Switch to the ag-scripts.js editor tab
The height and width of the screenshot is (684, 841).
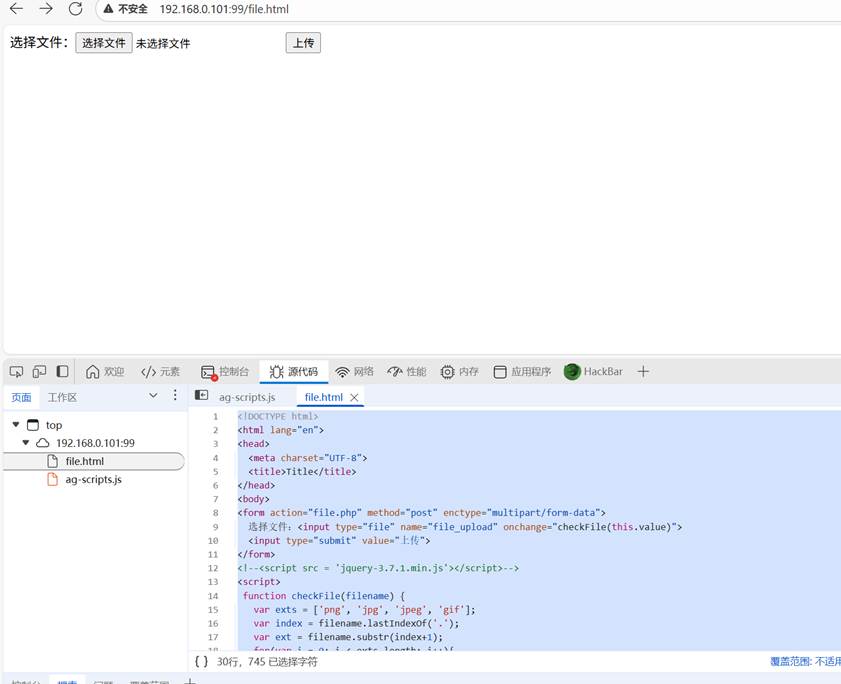point(247,397)
